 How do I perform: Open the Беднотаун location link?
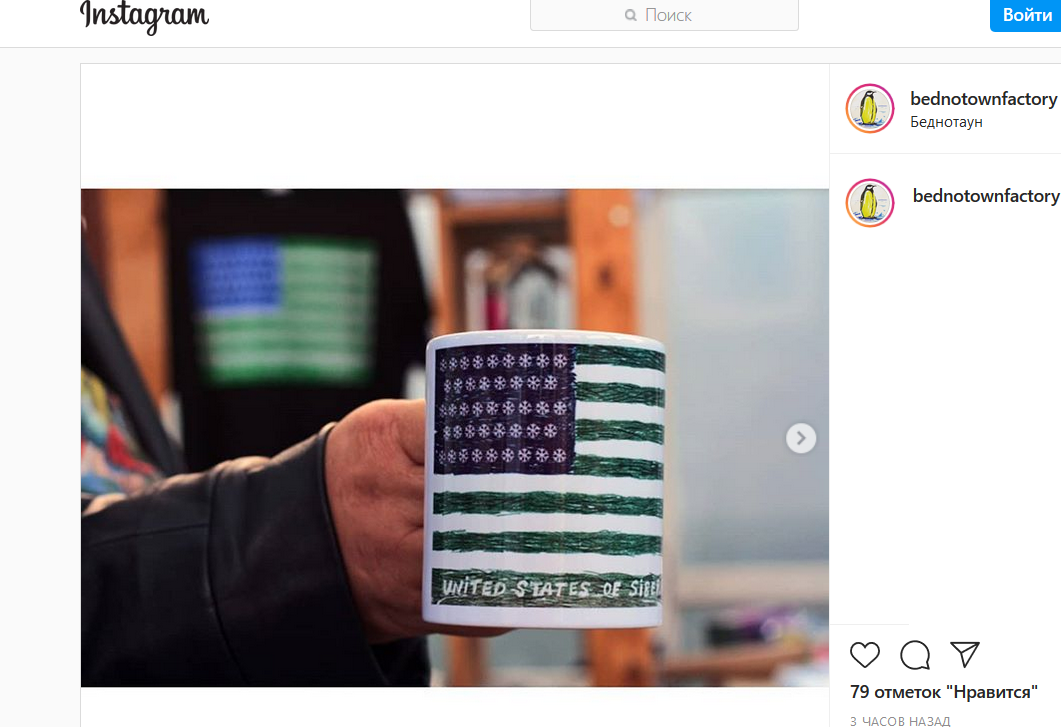point(946,122)
